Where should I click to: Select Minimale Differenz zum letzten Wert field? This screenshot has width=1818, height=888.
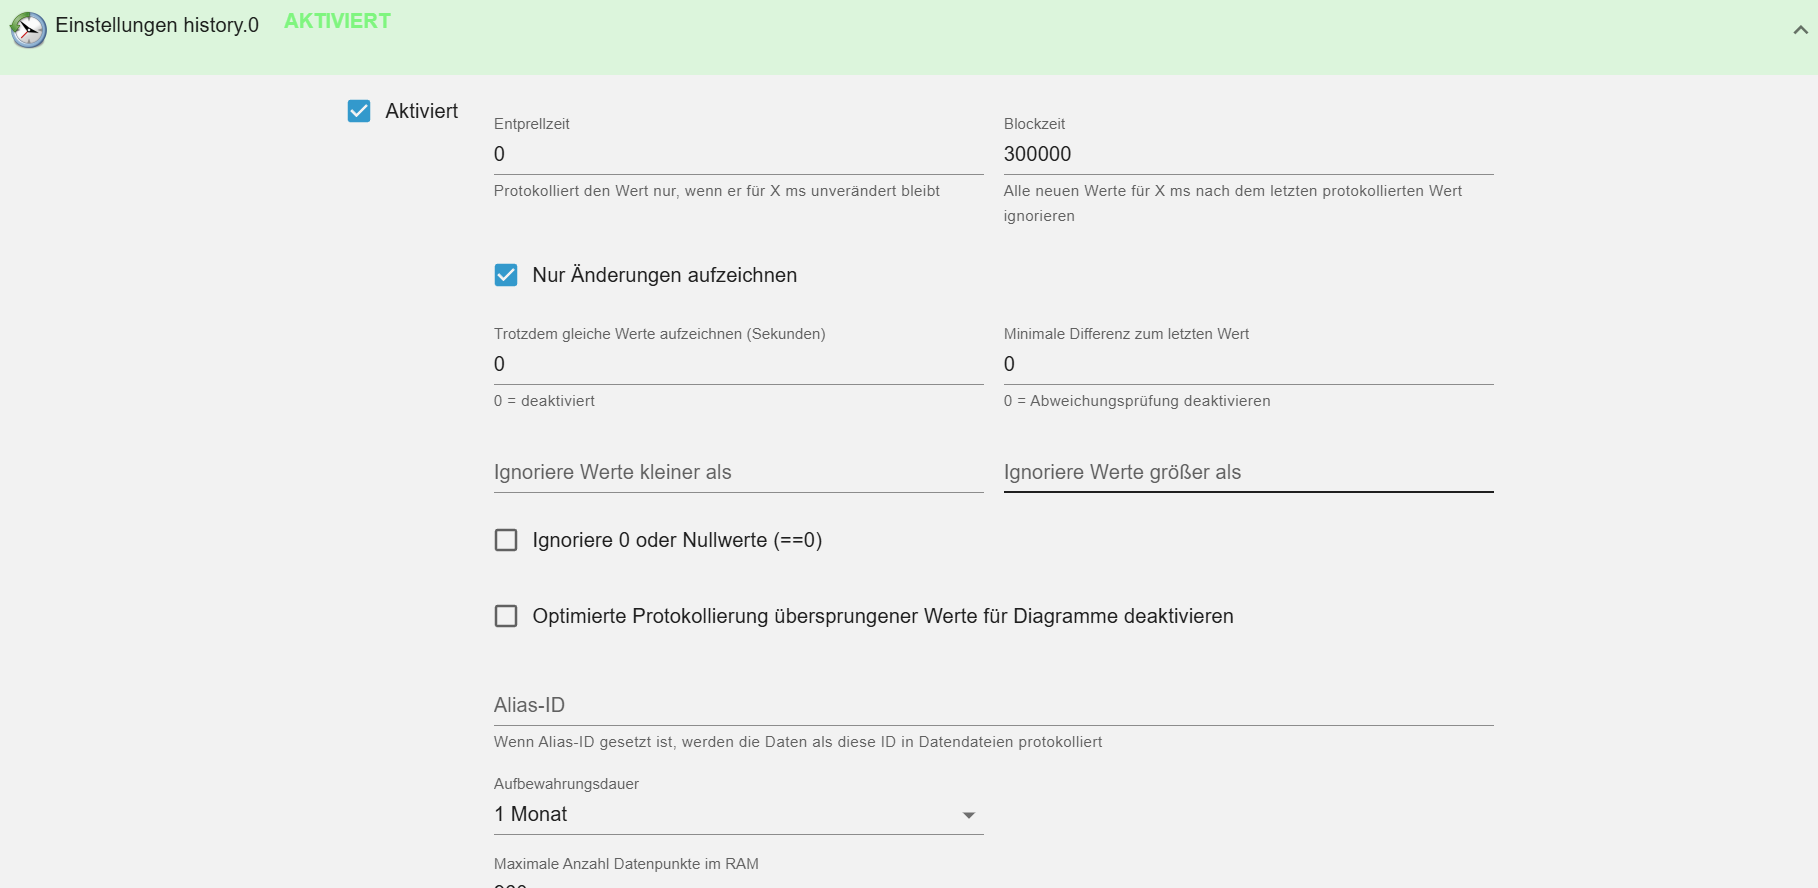point(1248,364)
